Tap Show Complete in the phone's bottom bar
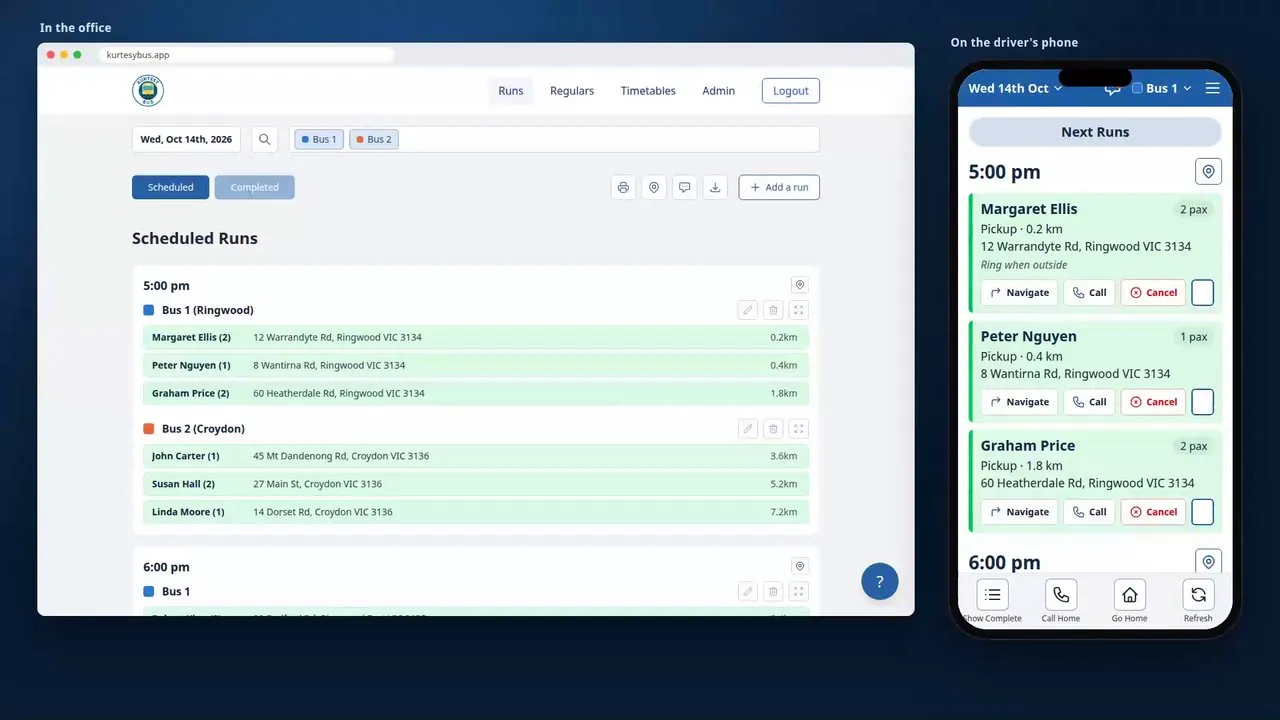This screenshot has height=720, width=1280. (x=992, y=600)
